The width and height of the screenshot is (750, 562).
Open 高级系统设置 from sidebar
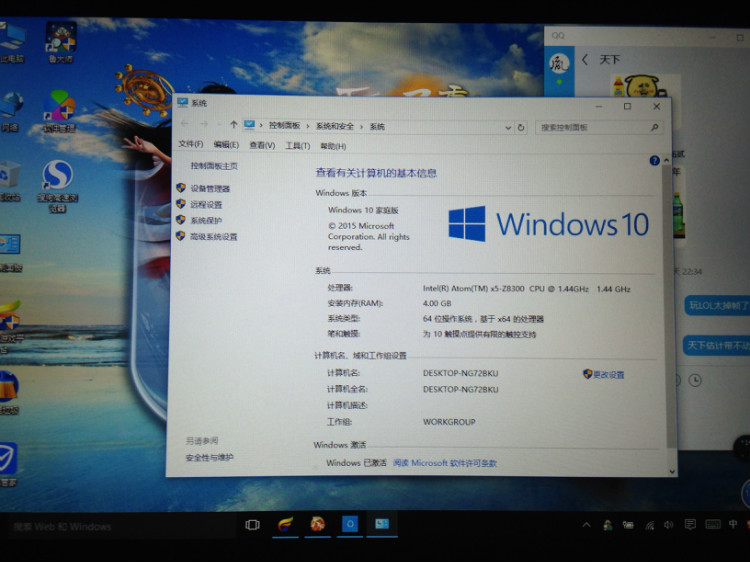click(214, 236)
